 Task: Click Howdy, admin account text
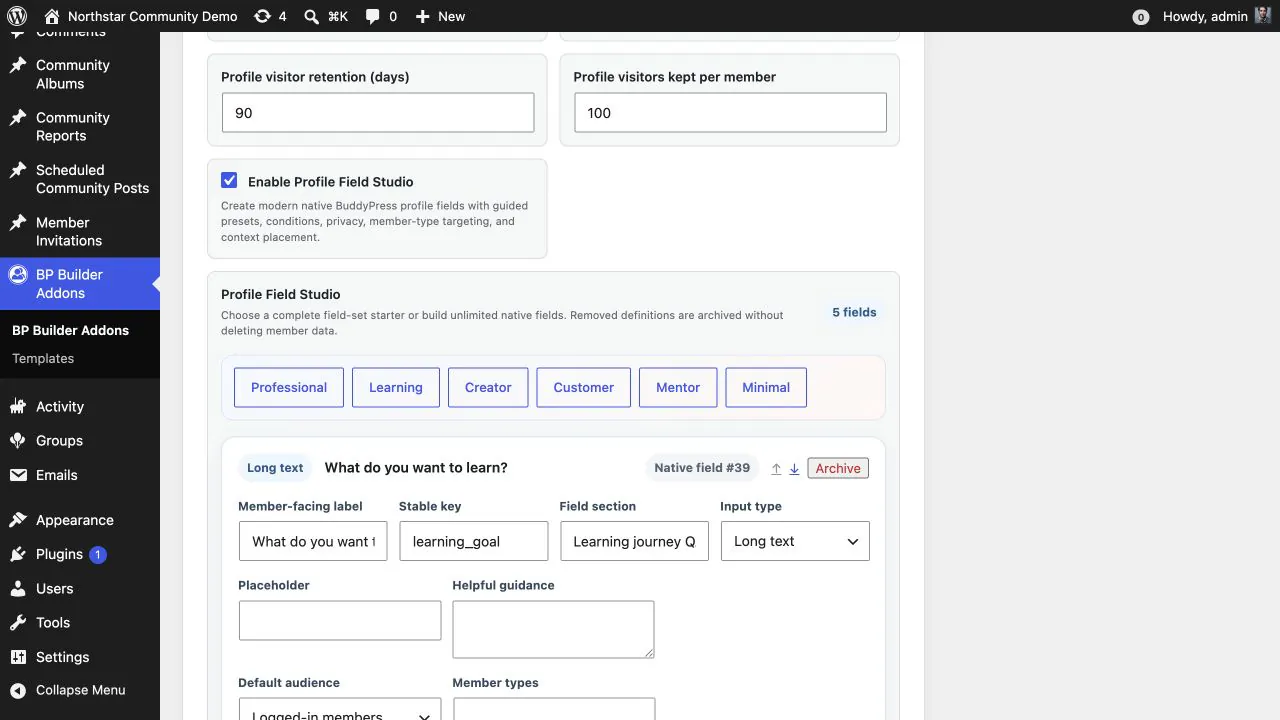click(1205, 16)
